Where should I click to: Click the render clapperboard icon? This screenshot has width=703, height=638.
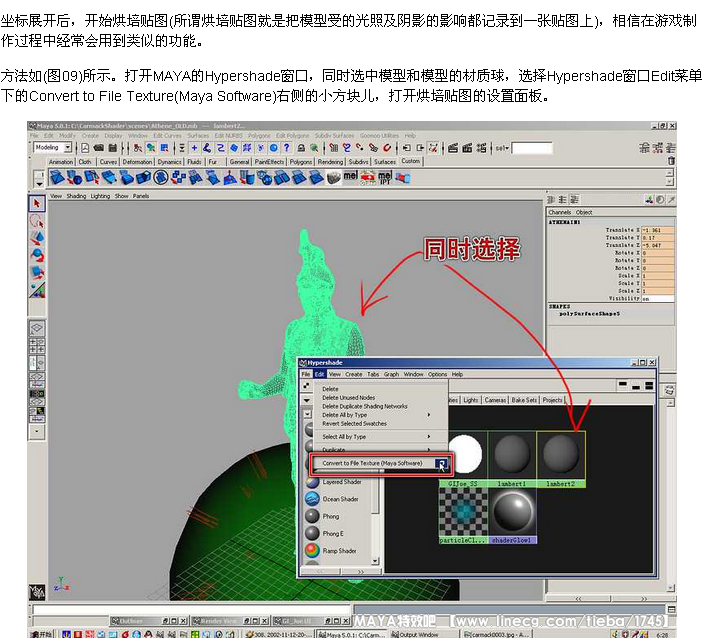pyautogui.click(x=453, y=148)
